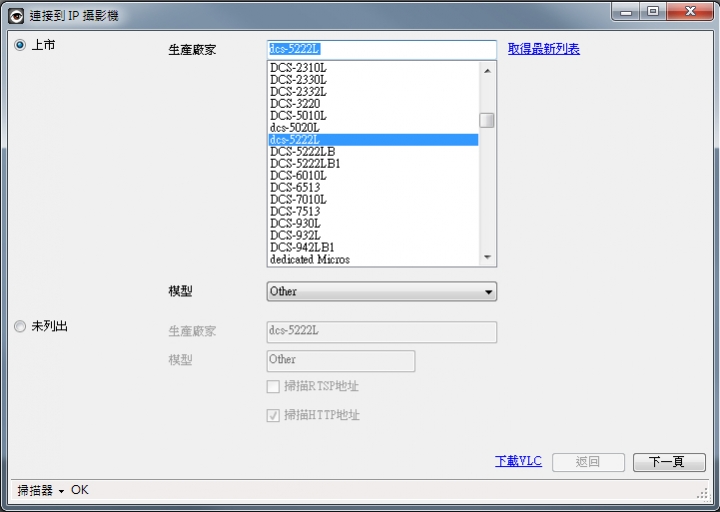720x512 pixels.
Task: Click the 下一頁 button
Action: pos(669,462)
